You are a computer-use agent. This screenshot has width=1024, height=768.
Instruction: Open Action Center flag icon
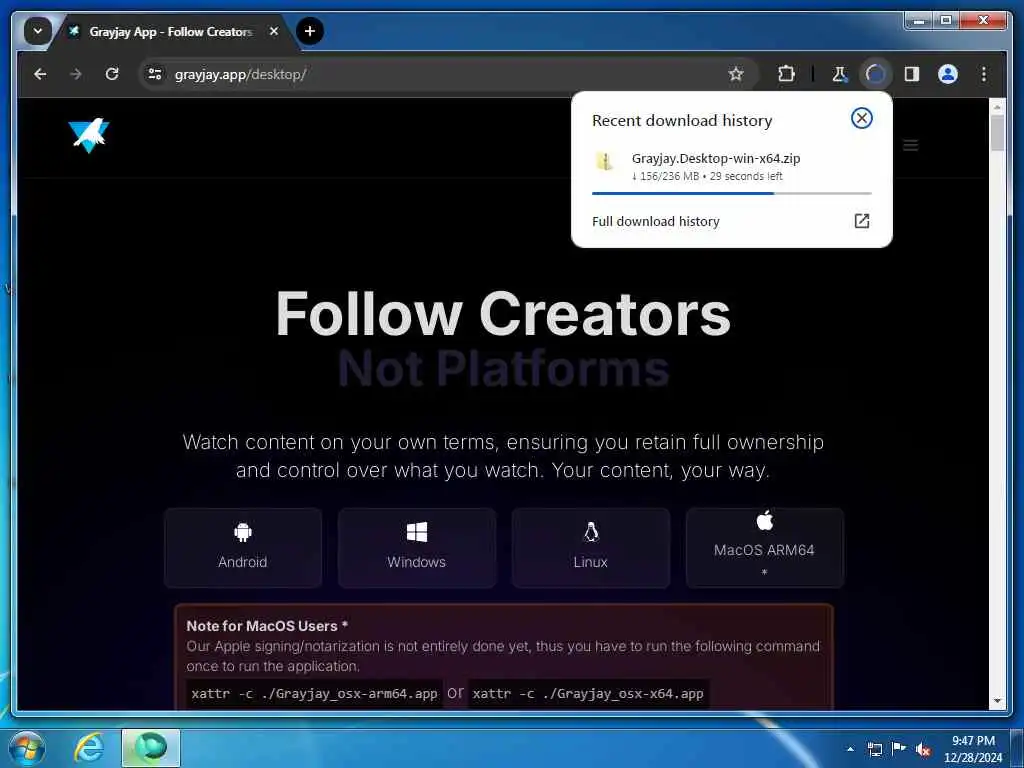tap(899, 748)
